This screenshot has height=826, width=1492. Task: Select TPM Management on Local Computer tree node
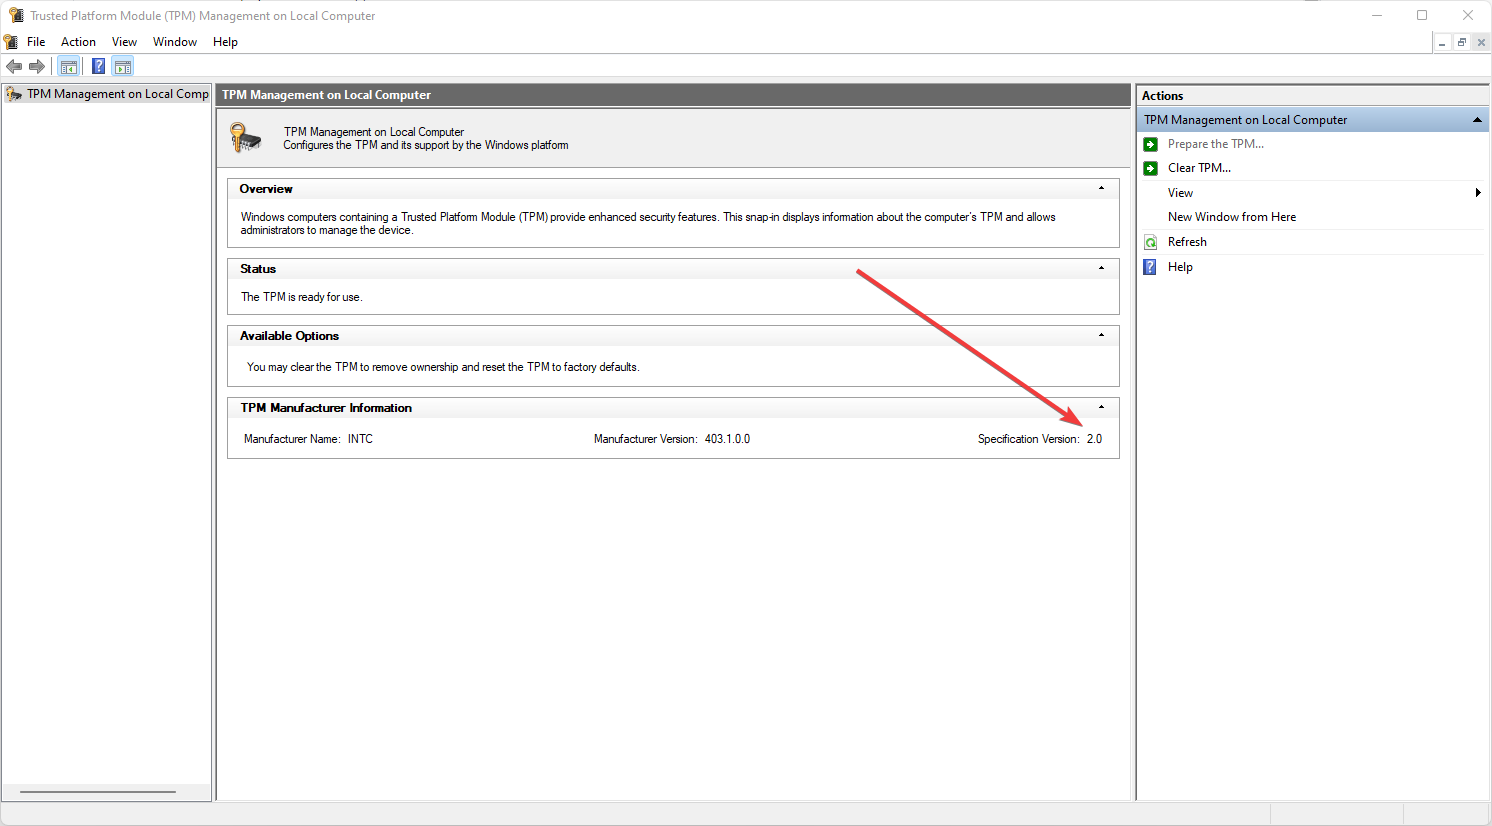tap(118, 94)
